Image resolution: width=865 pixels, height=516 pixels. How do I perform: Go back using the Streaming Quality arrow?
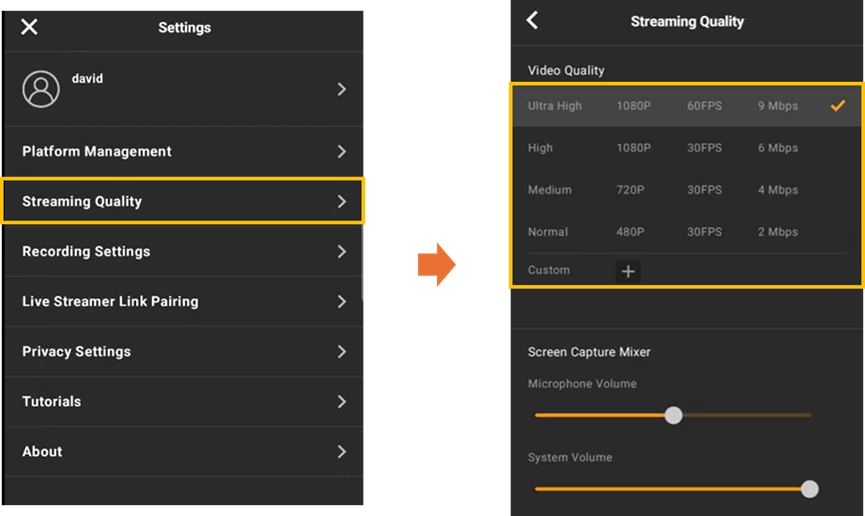click(532, 21)
